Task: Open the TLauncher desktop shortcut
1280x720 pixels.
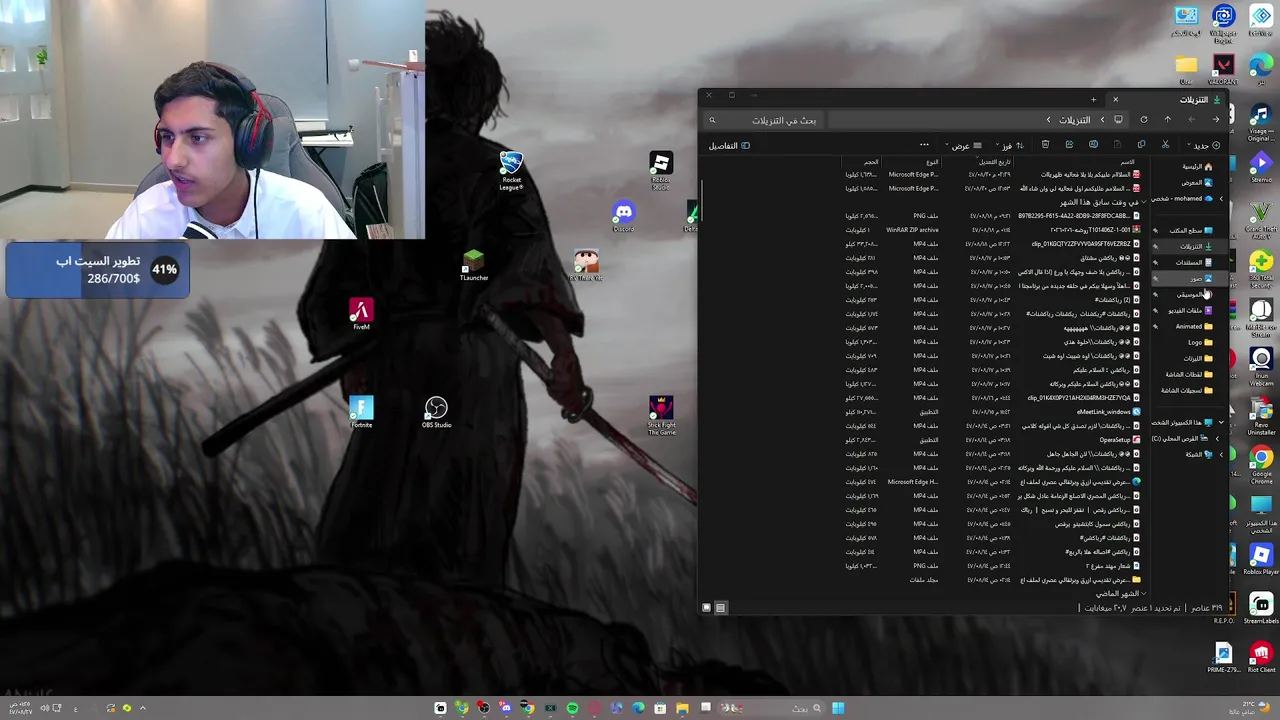Action: tap(474, 265)
